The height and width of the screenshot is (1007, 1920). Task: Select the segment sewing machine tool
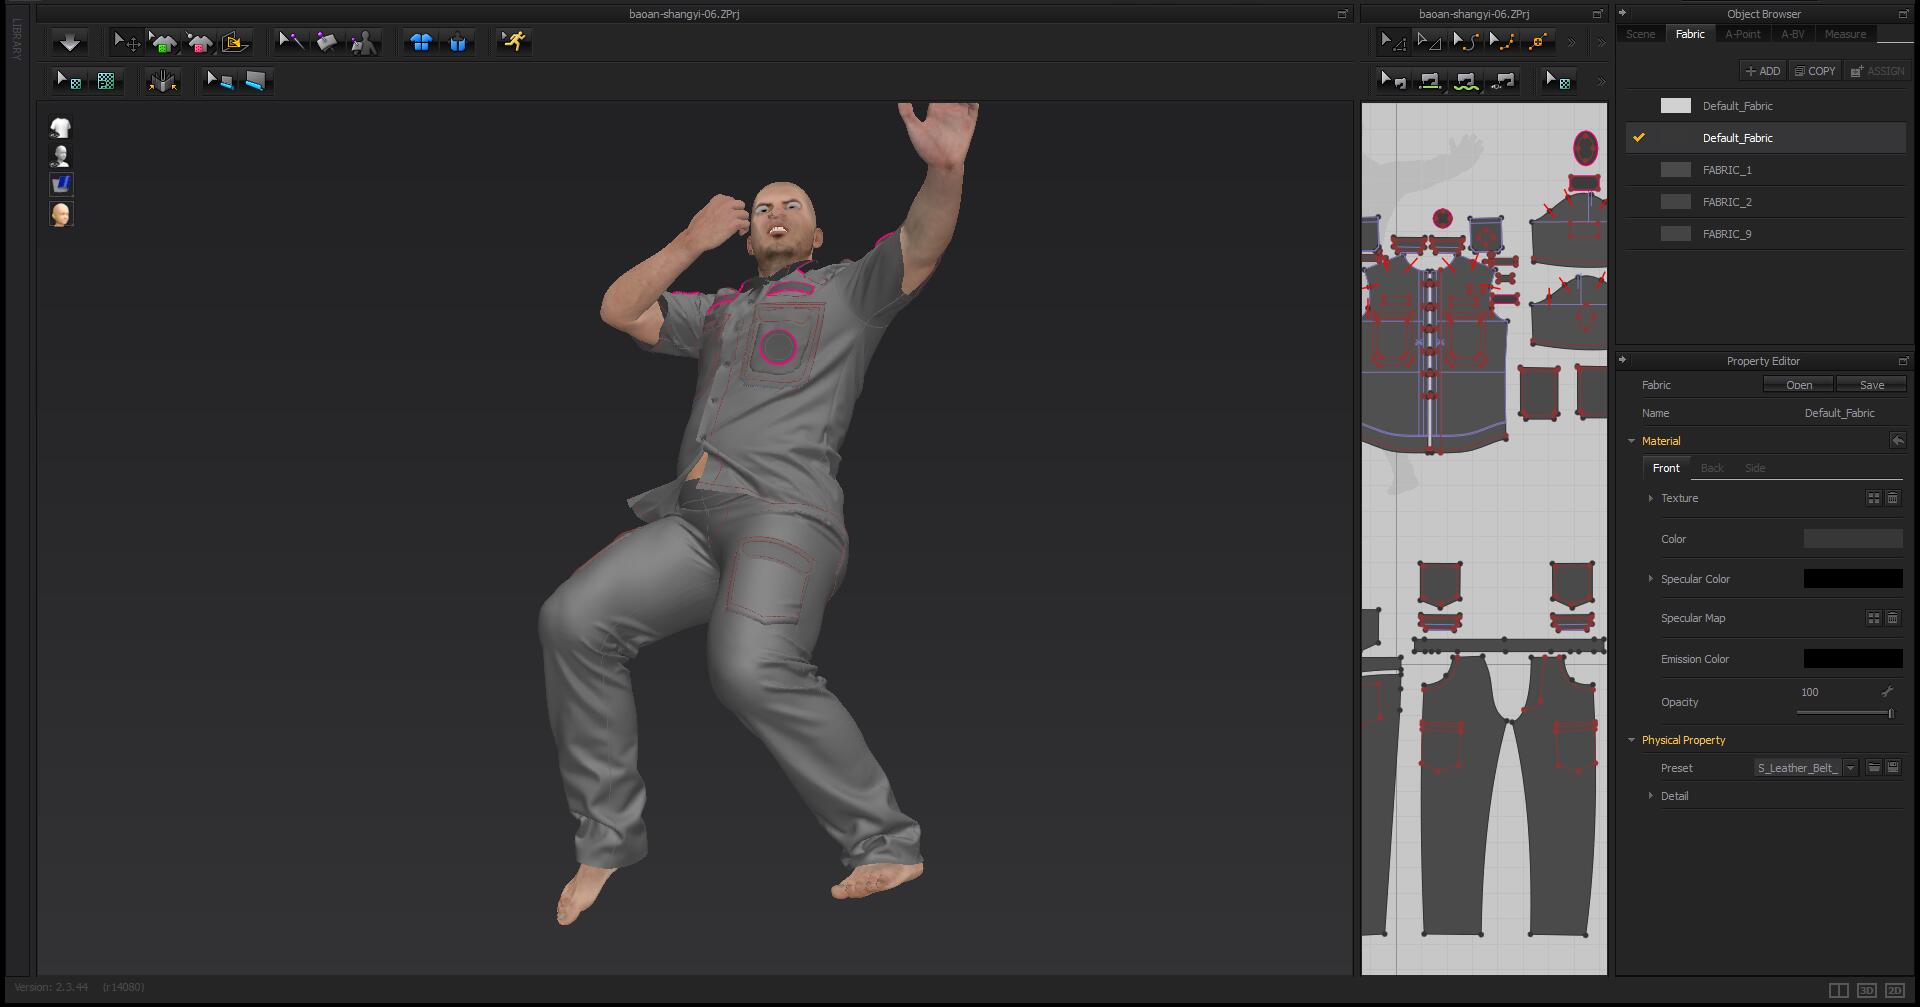coord(1430,81)
